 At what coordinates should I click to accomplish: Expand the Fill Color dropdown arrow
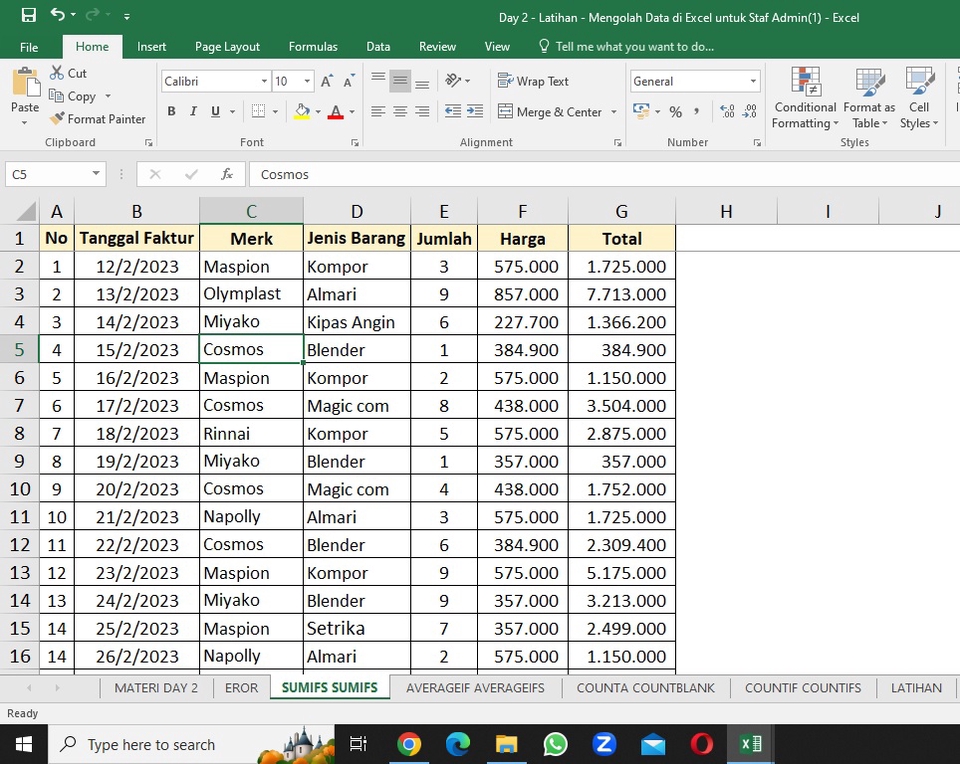318,112
